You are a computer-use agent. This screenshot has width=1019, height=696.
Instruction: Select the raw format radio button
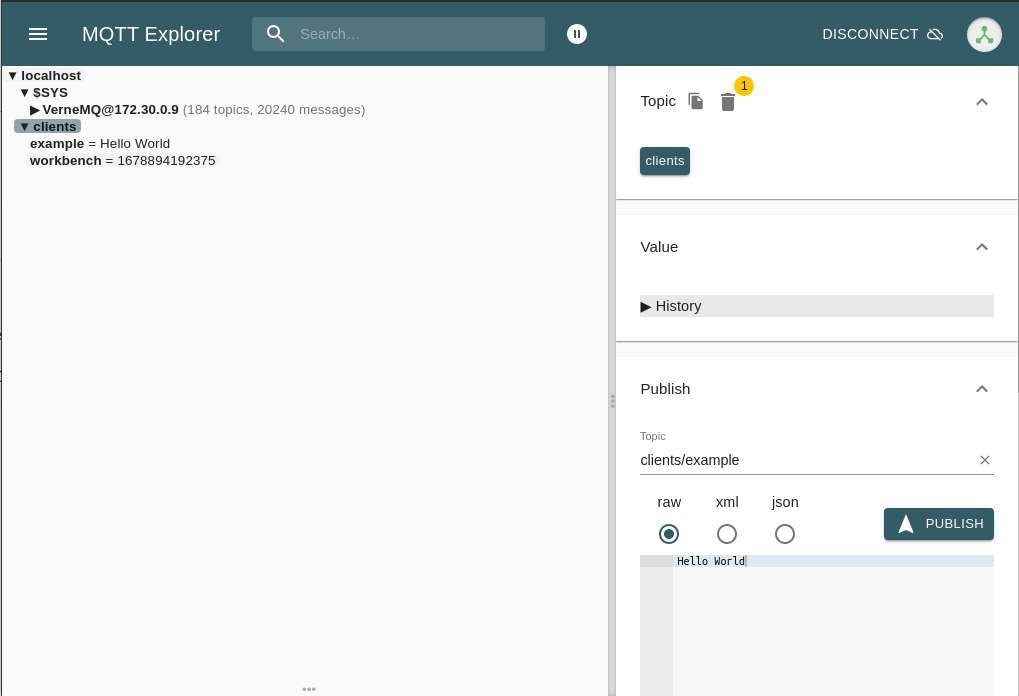tap(669, 534)
